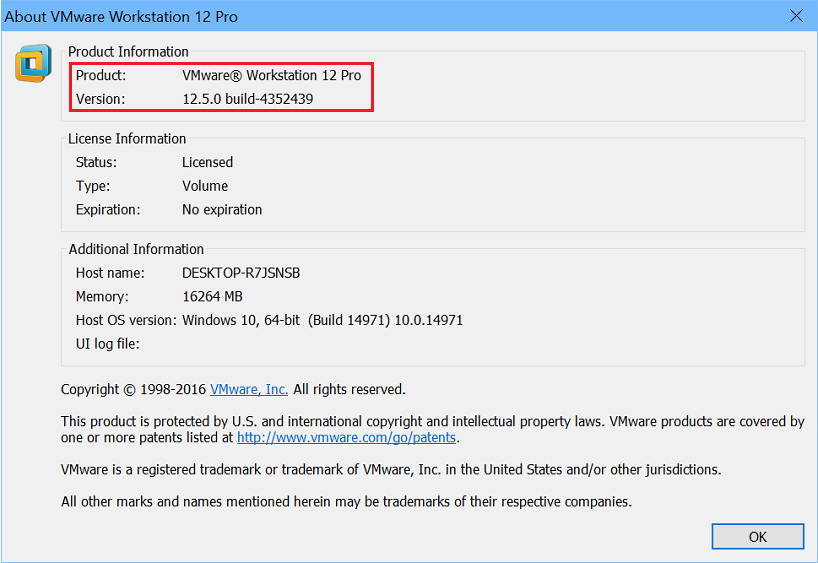Close the About dialog with the X
This screenshot has height=563, width=818.
796,16
